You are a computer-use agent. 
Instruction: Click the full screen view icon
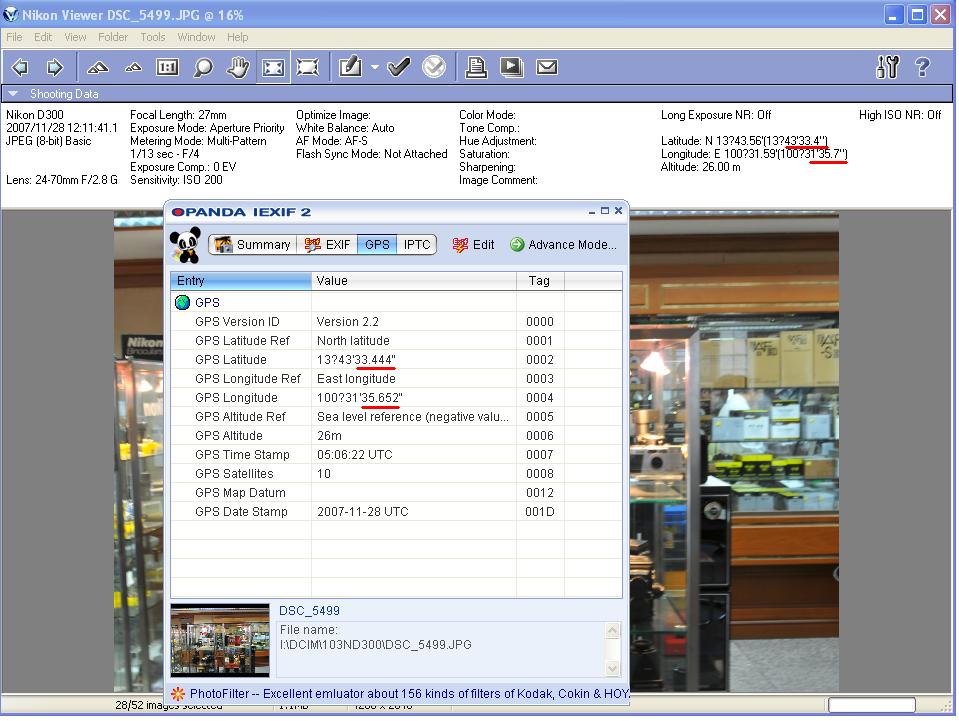[308, 67]
